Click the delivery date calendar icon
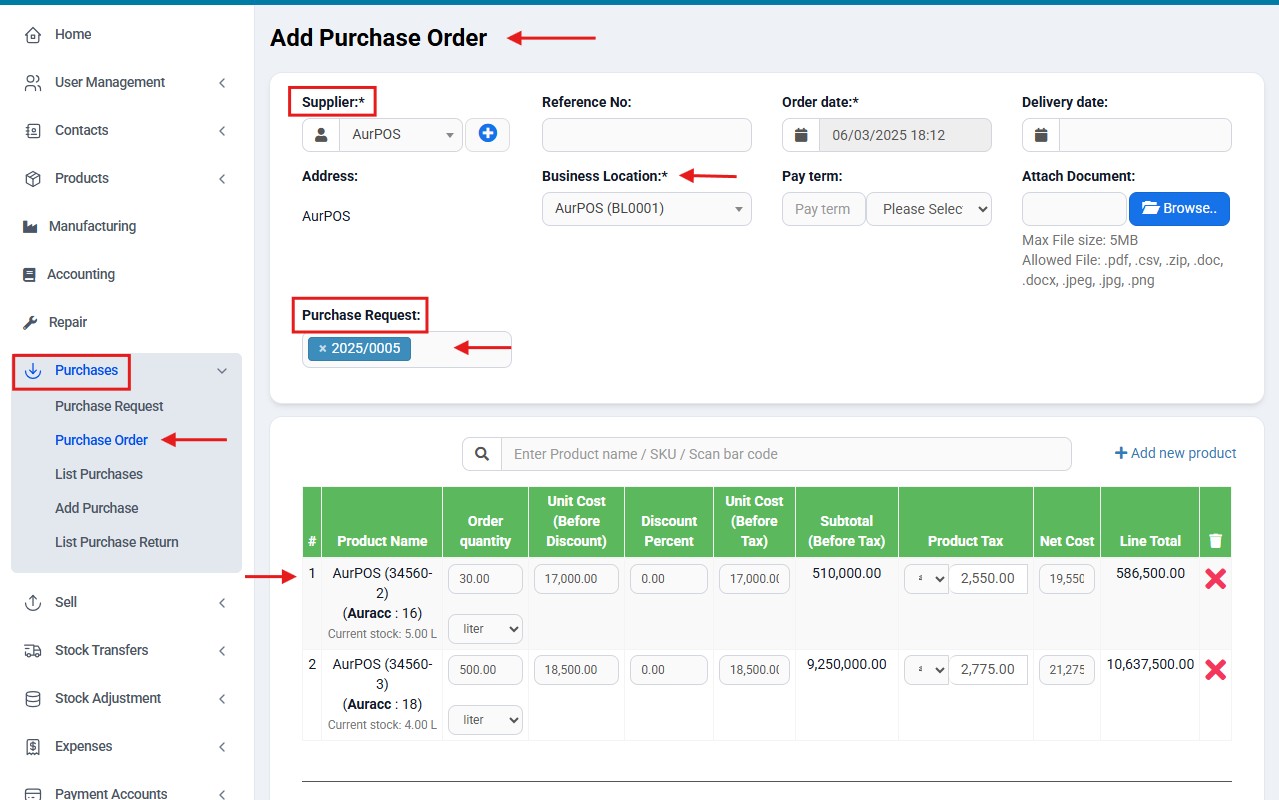 [1041, 135]
